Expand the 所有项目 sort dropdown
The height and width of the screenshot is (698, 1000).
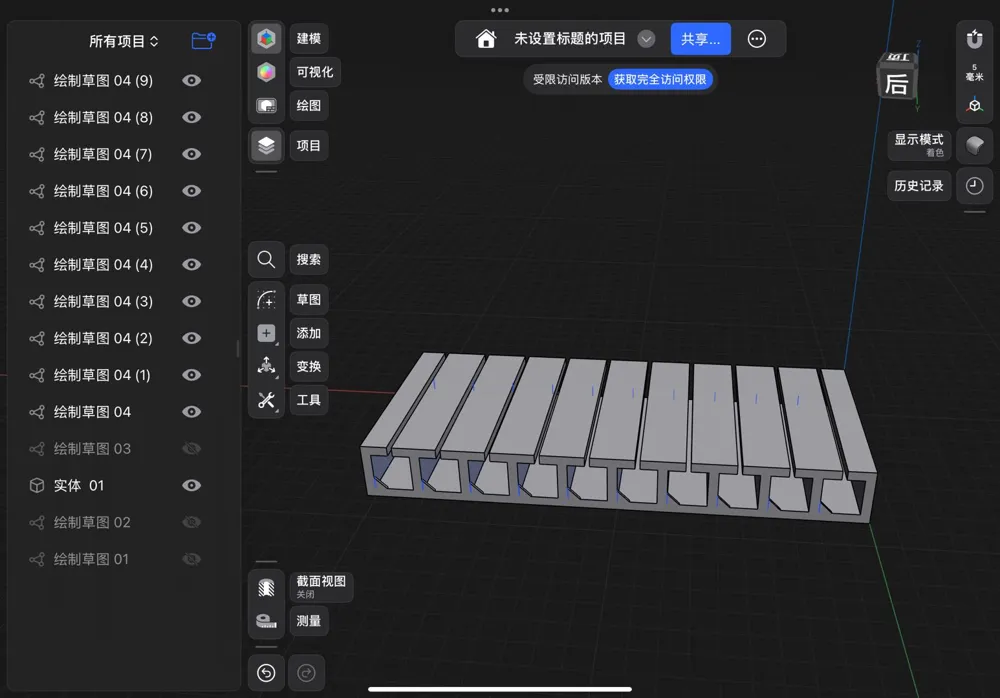pyautogui.click(x=124, y=41)
